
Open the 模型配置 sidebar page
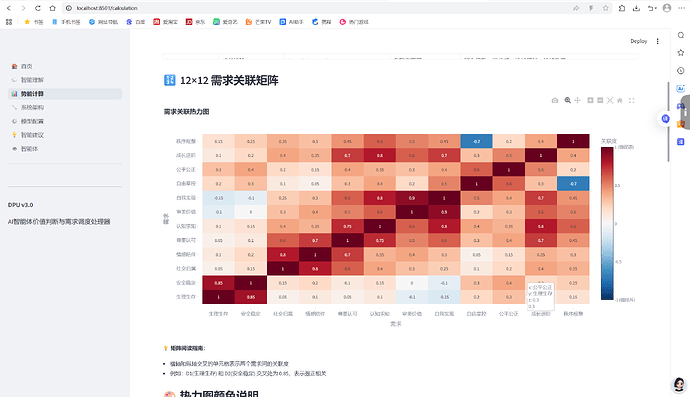point(65,121)
